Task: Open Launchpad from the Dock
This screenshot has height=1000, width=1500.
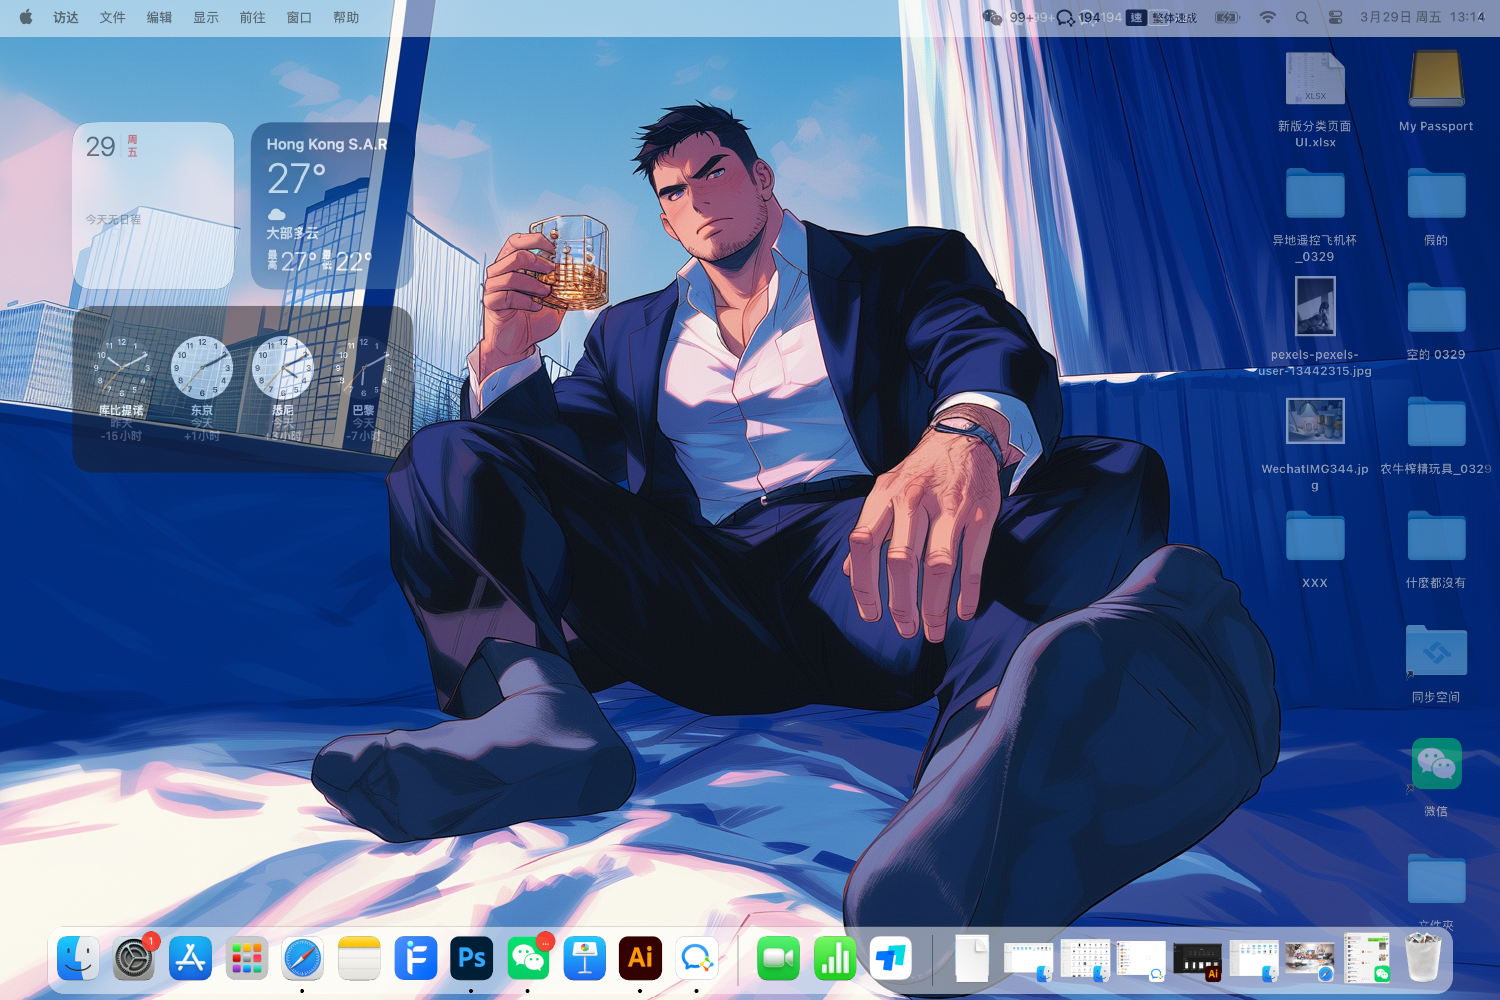Action: 246,958
